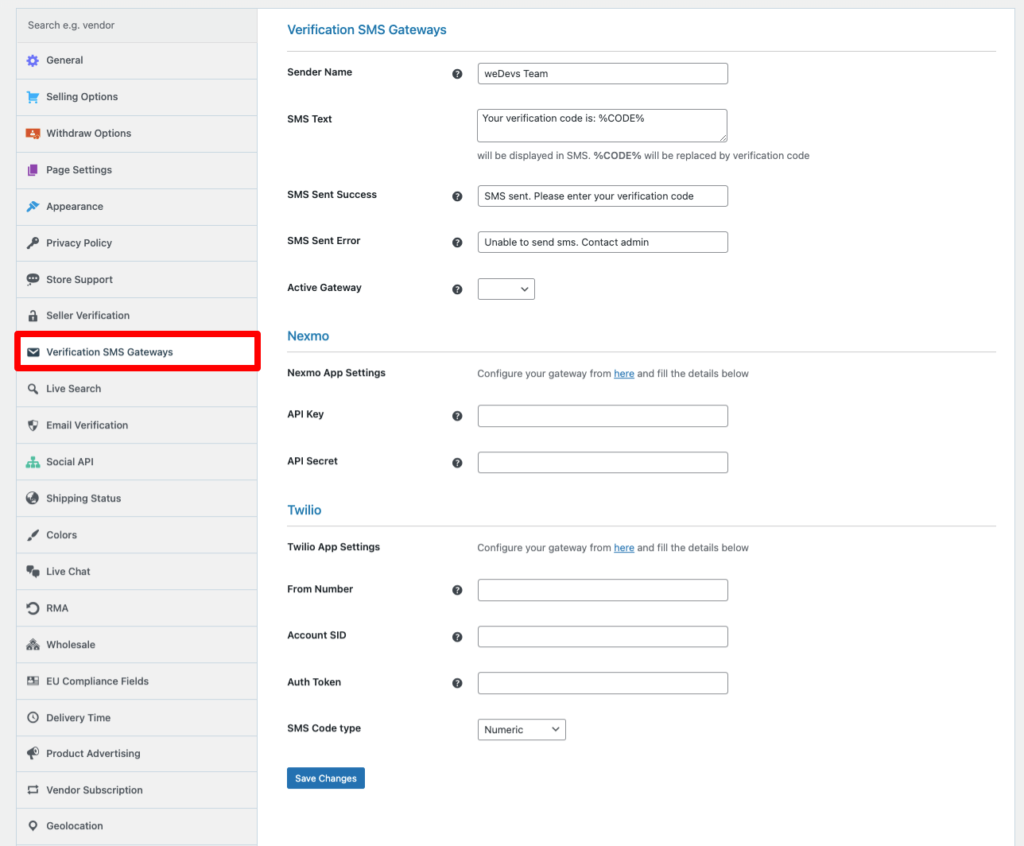Open the Vendor Subscription section
The height and width of the screenshot is (846, 1024).
click(136, 790)
